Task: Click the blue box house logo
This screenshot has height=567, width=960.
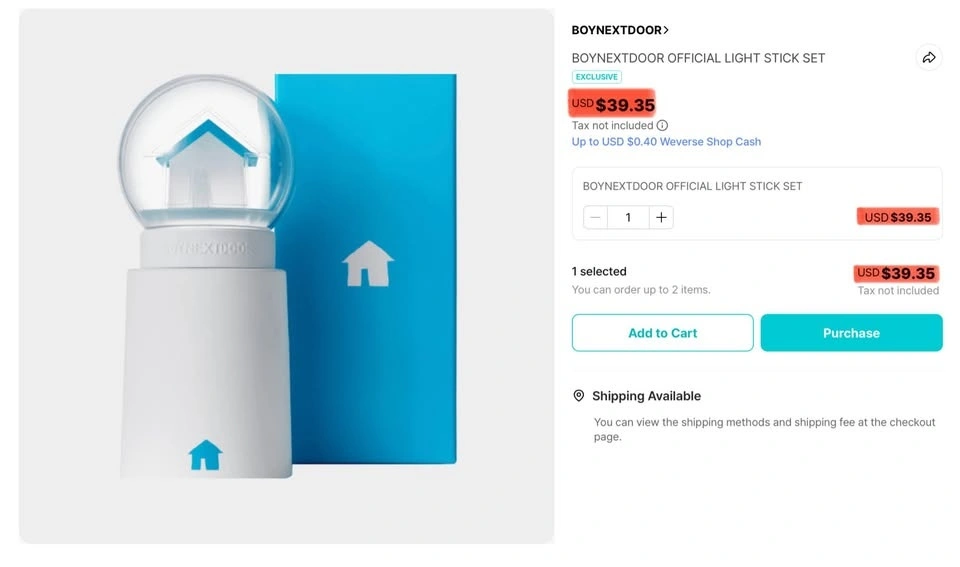Action: tap(367, 263)
